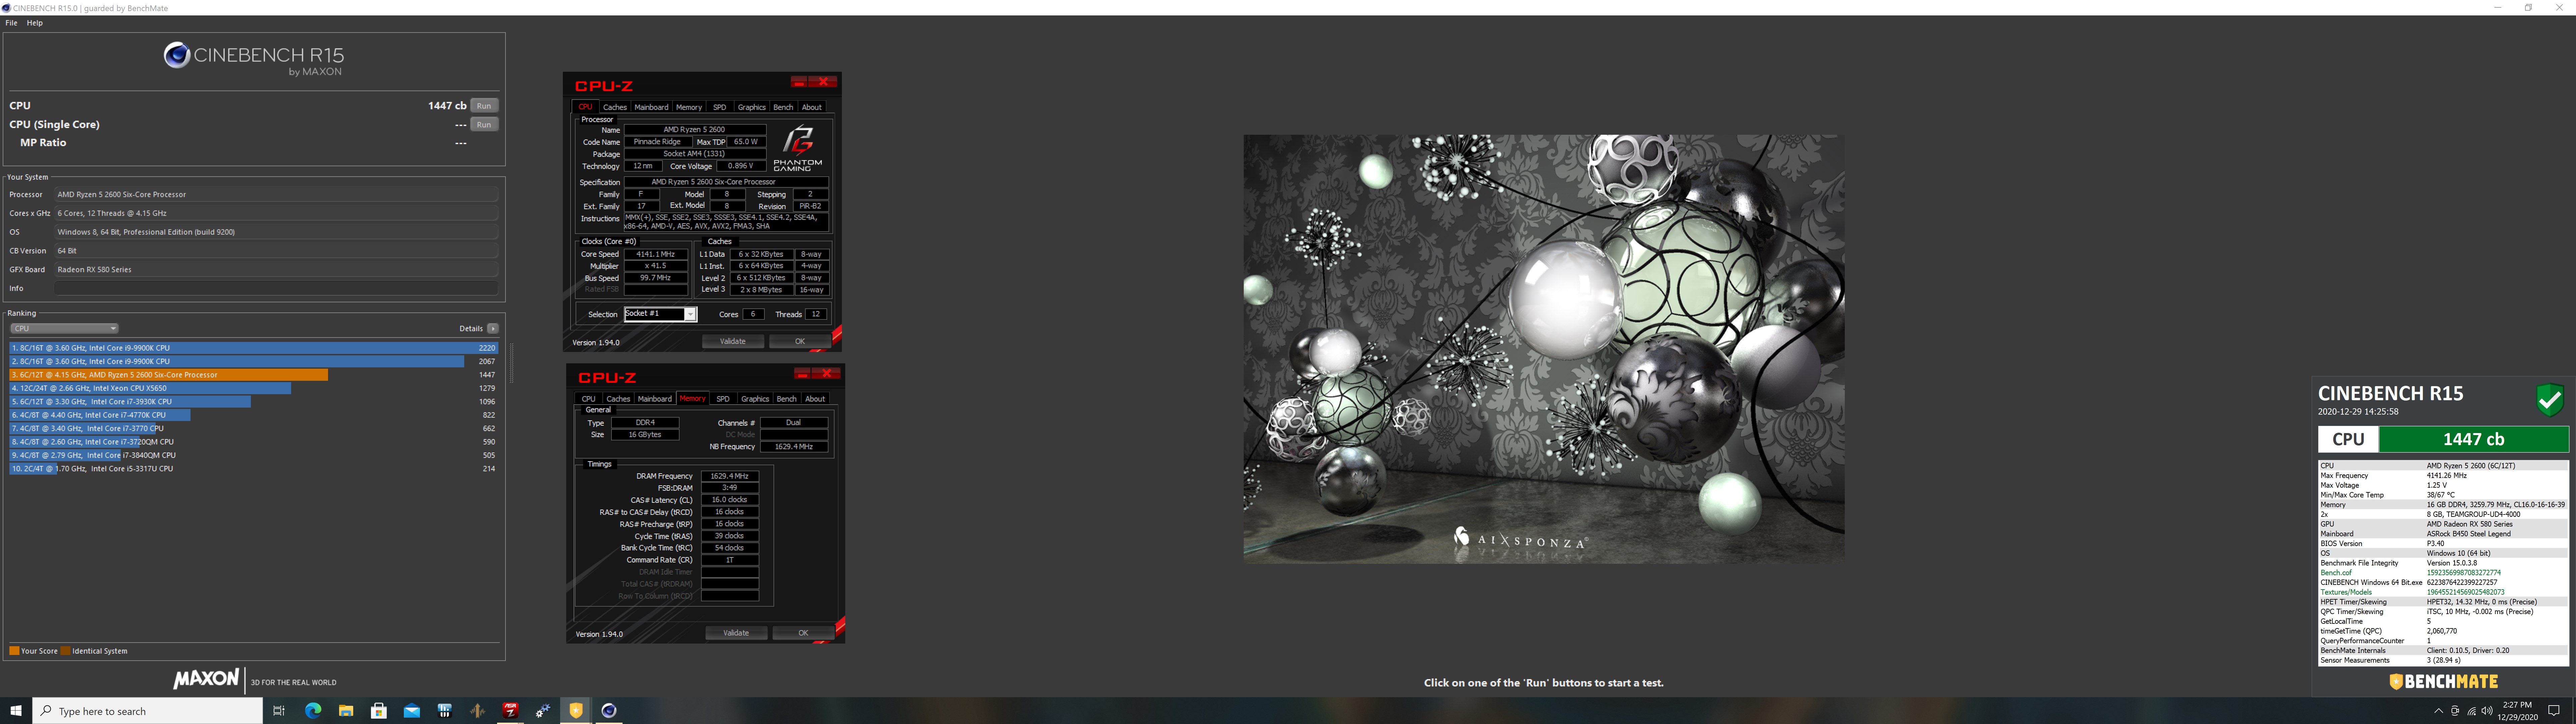Select the Intel Core i7-3930K ranking row
Viewport: 2576px width, 724px height.
pos(253,402)
